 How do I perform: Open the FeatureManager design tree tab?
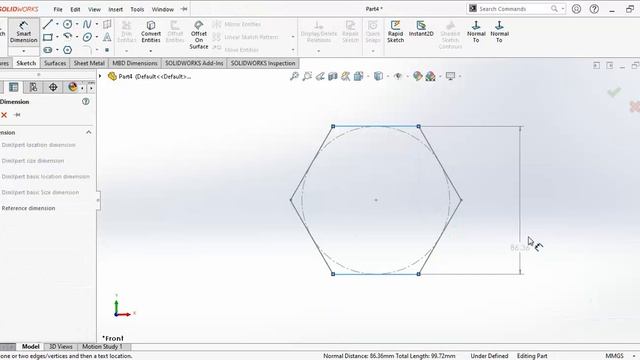(x=13, y=87)
